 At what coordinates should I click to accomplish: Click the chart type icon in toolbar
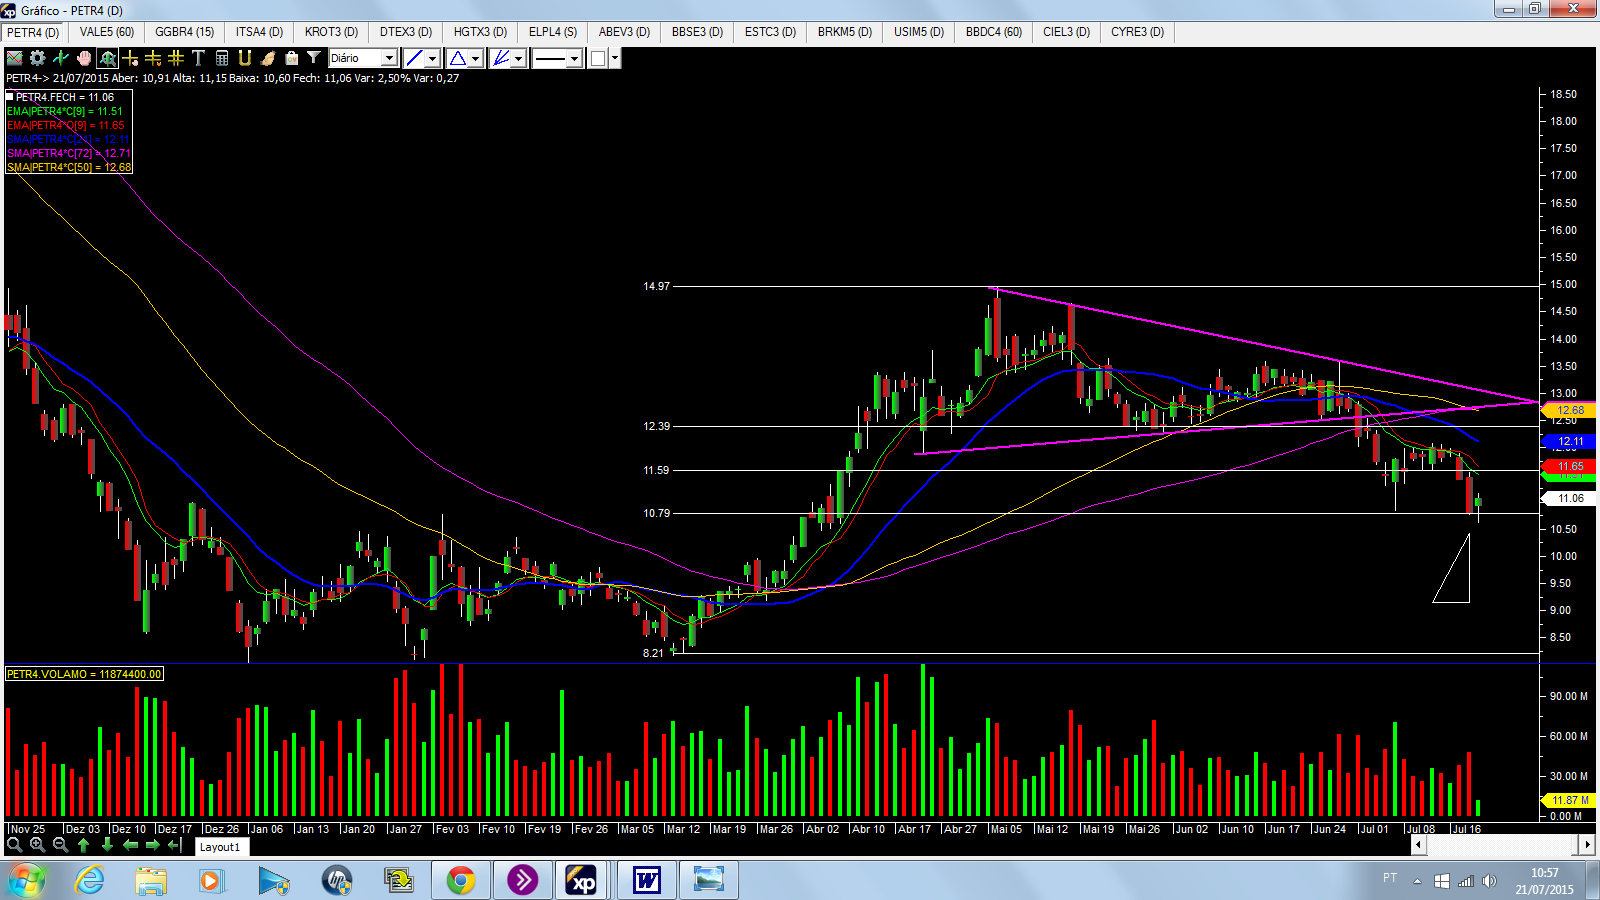click(14, 58)
